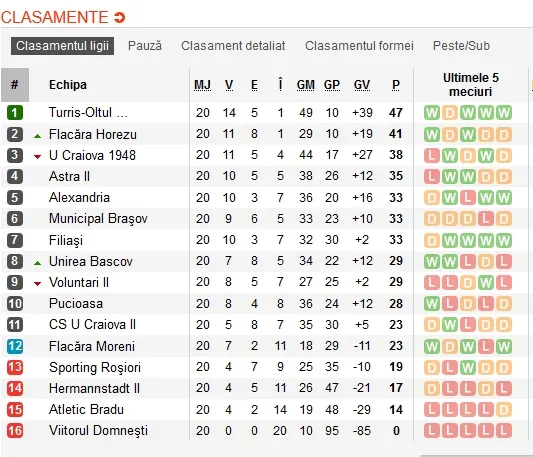
Task: Click the GV goal difference column header
Action: pos(362,85)
